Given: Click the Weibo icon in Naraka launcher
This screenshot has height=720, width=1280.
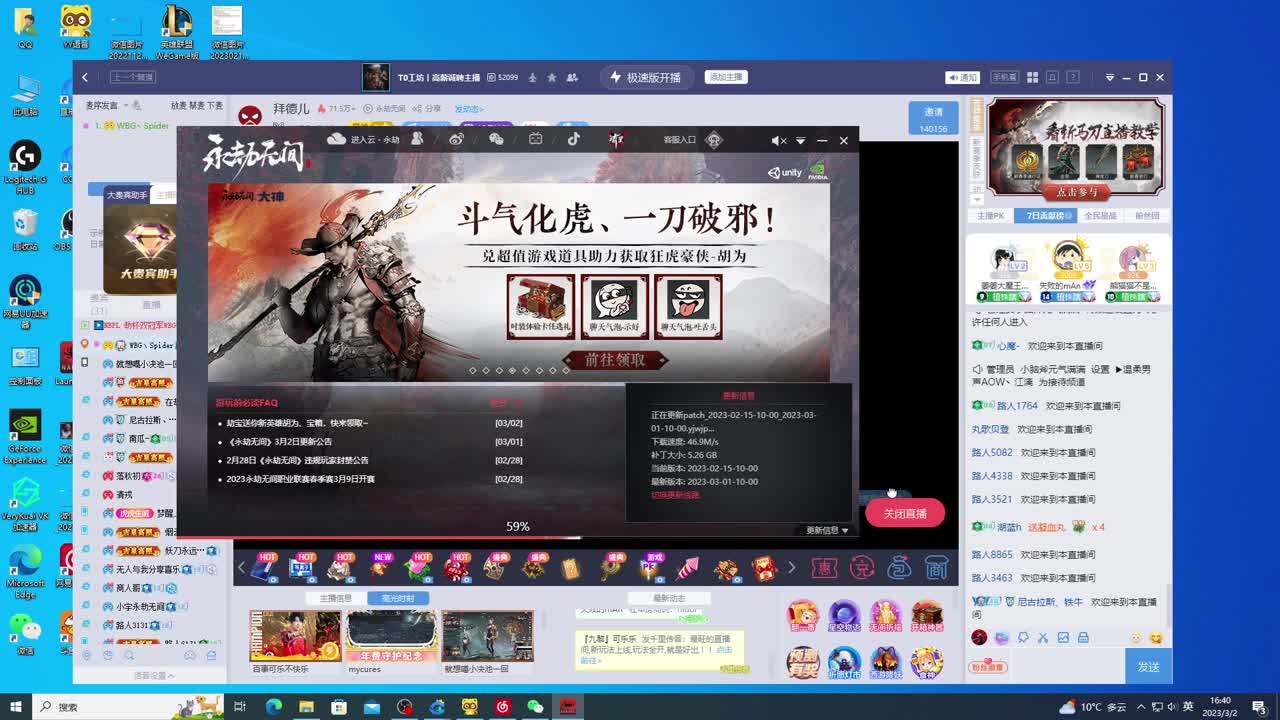Looking at the screenshot, I should tap(457, 140).
